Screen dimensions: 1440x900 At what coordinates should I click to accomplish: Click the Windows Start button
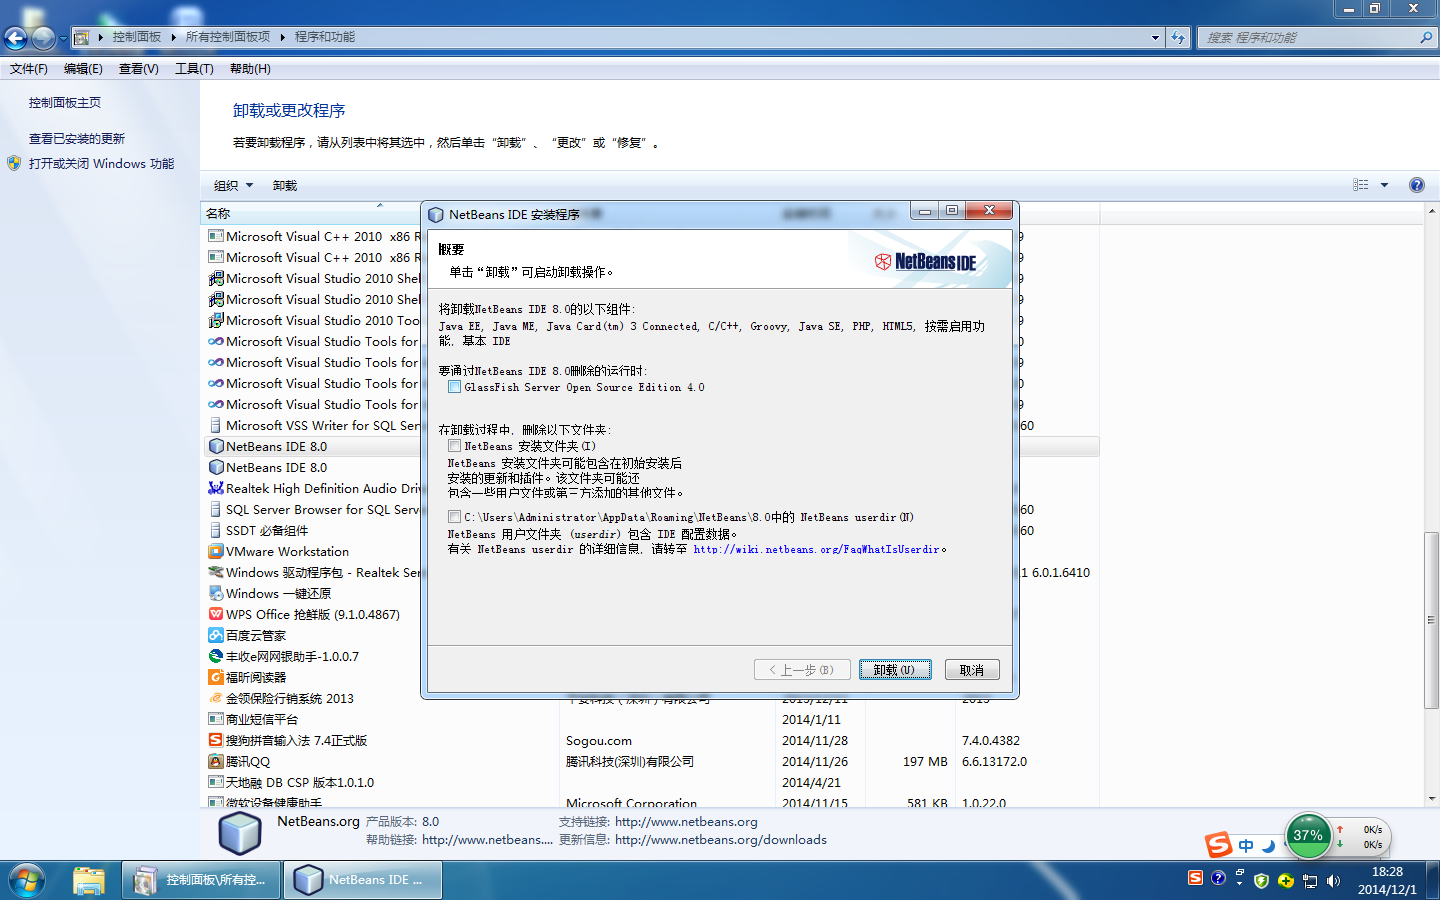click(27, 880)
